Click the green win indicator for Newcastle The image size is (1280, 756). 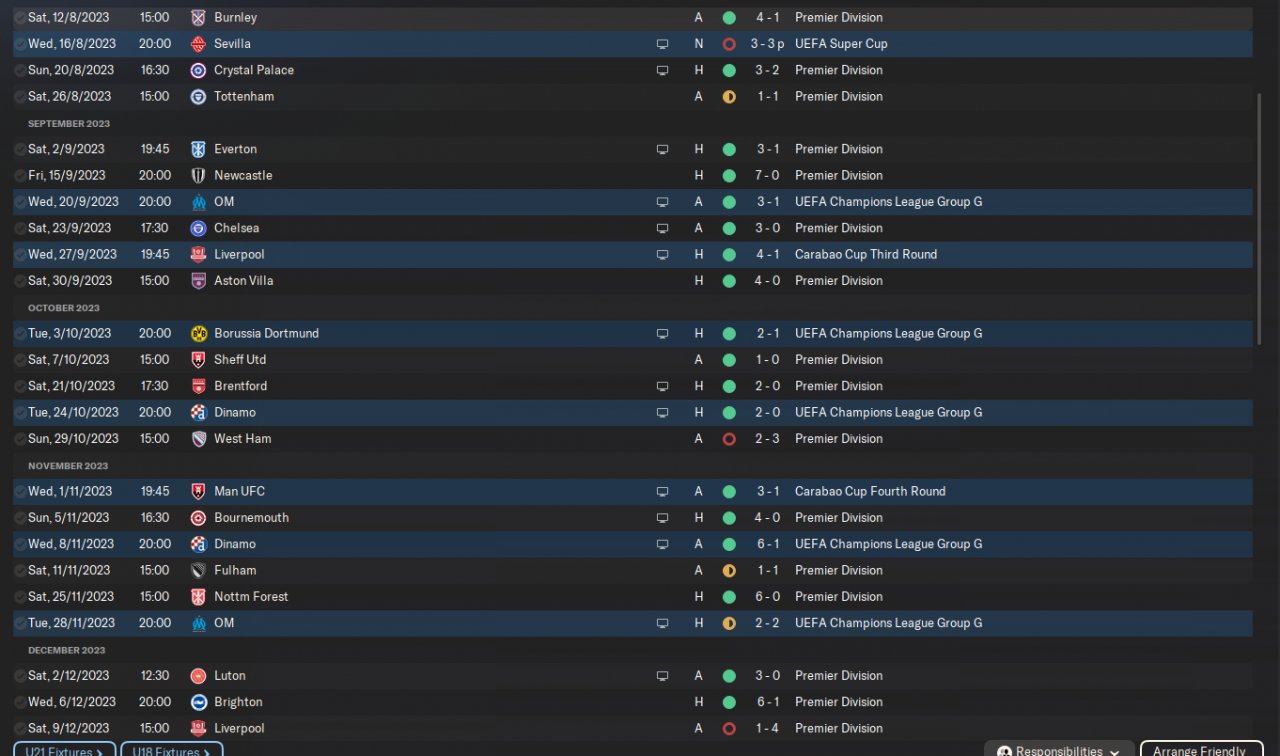click(729, 176)
